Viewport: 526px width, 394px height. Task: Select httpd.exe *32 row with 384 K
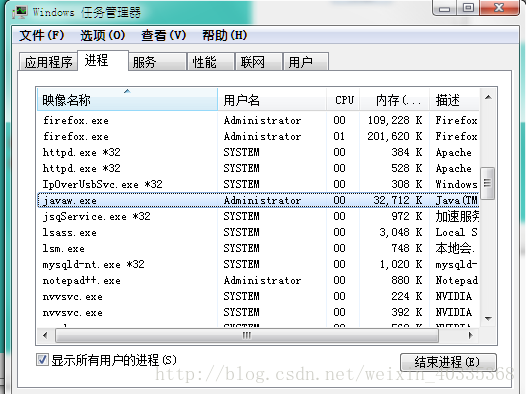[258, 152]
